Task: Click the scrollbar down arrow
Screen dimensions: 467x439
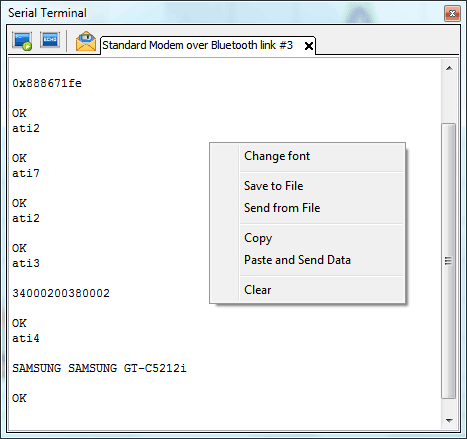Action: coord(449,420)
